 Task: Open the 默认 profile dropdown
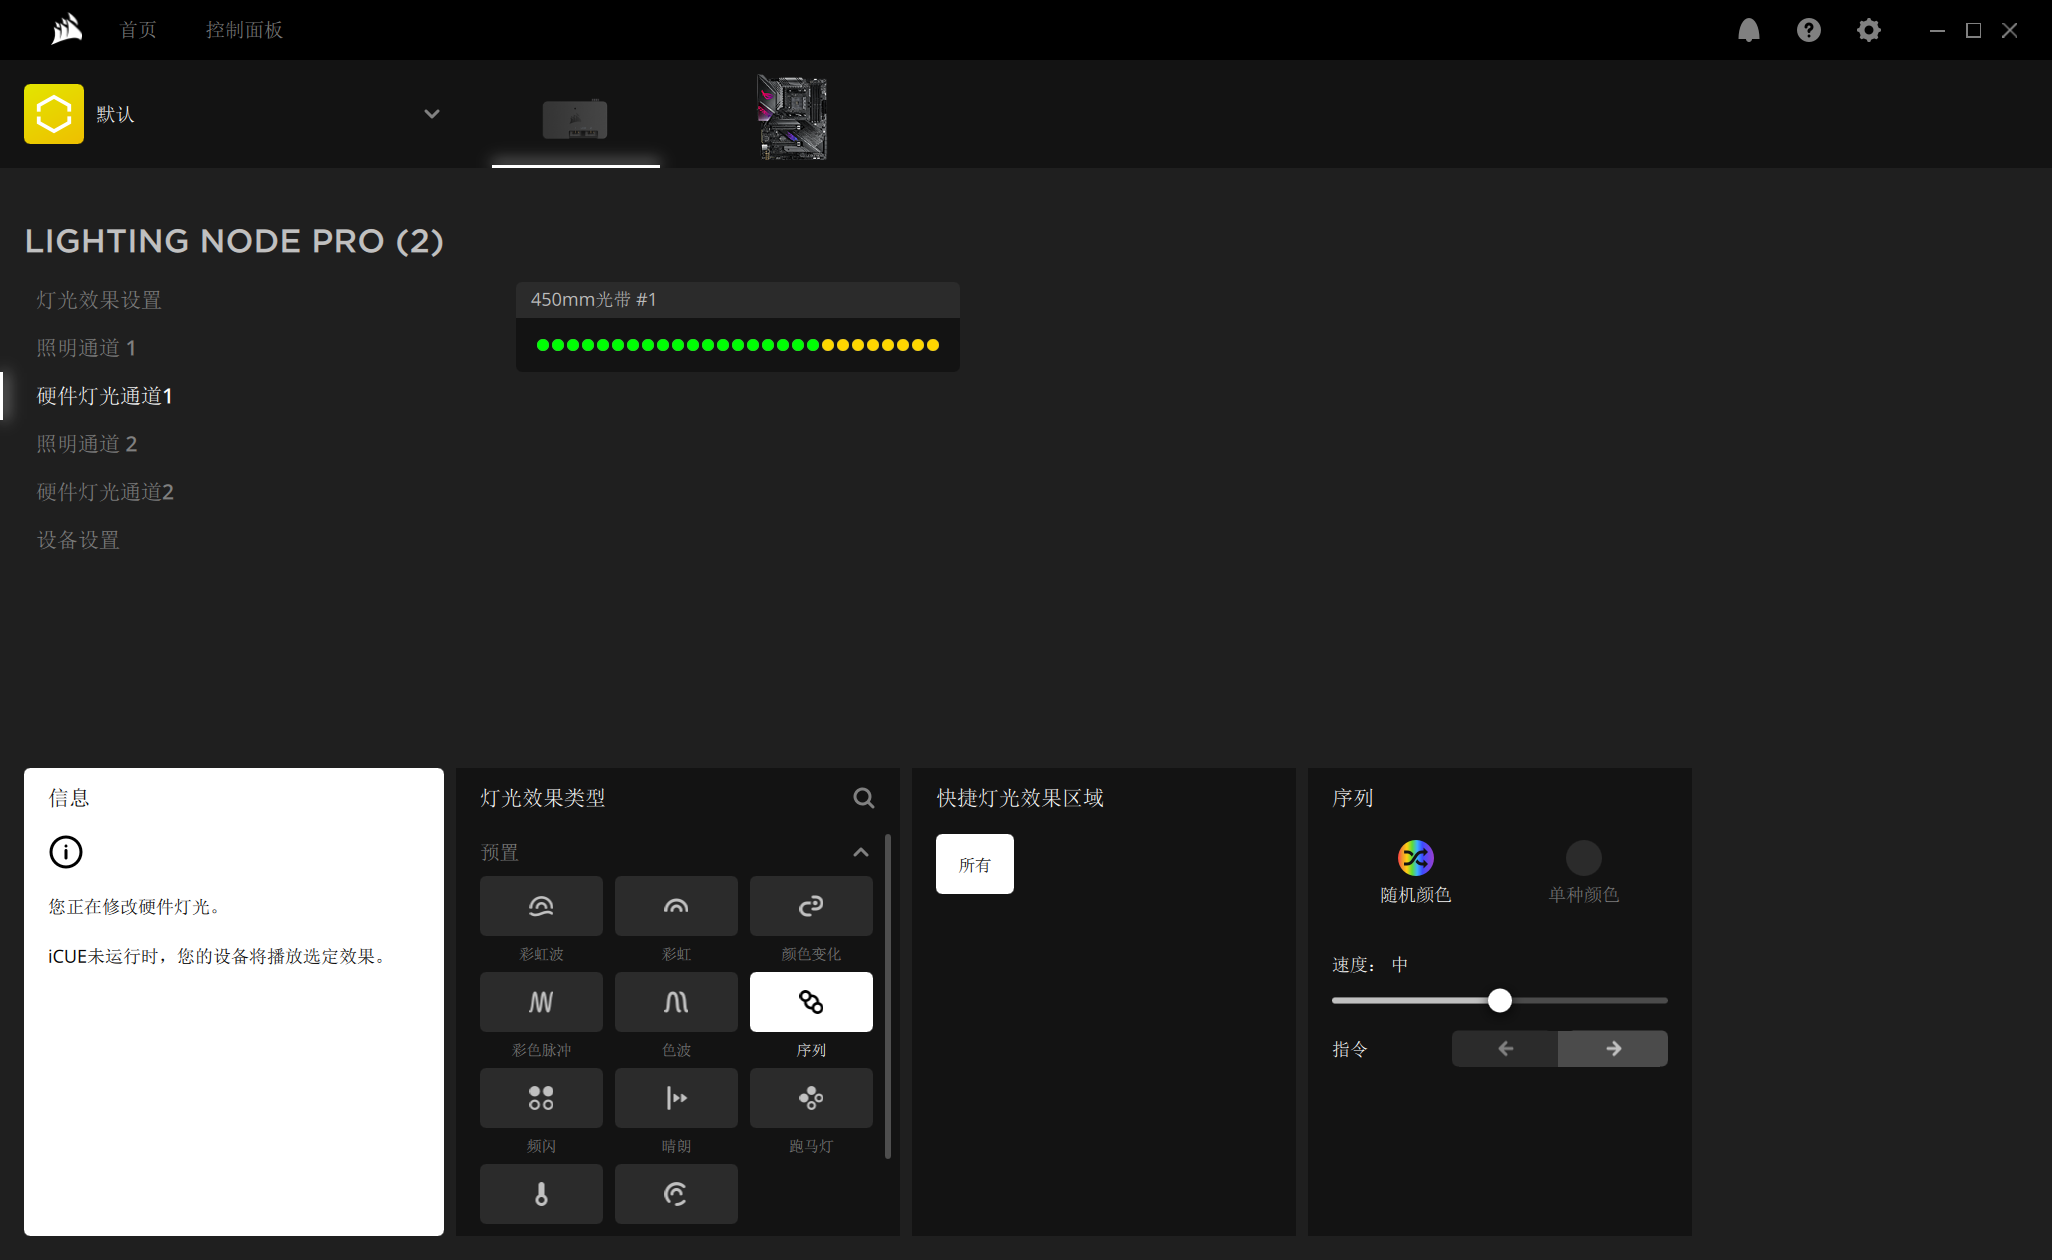431,114
